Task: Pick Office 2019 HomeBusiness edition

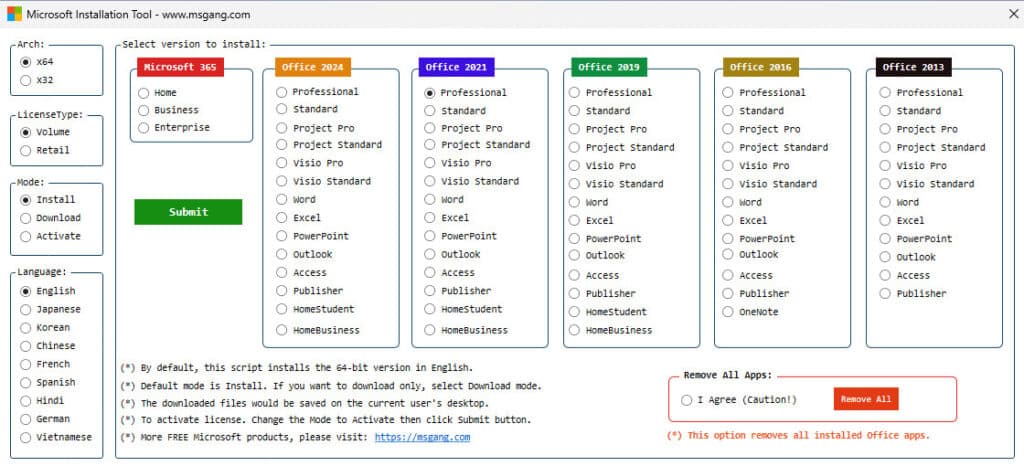Action: [x=575, y=330]
